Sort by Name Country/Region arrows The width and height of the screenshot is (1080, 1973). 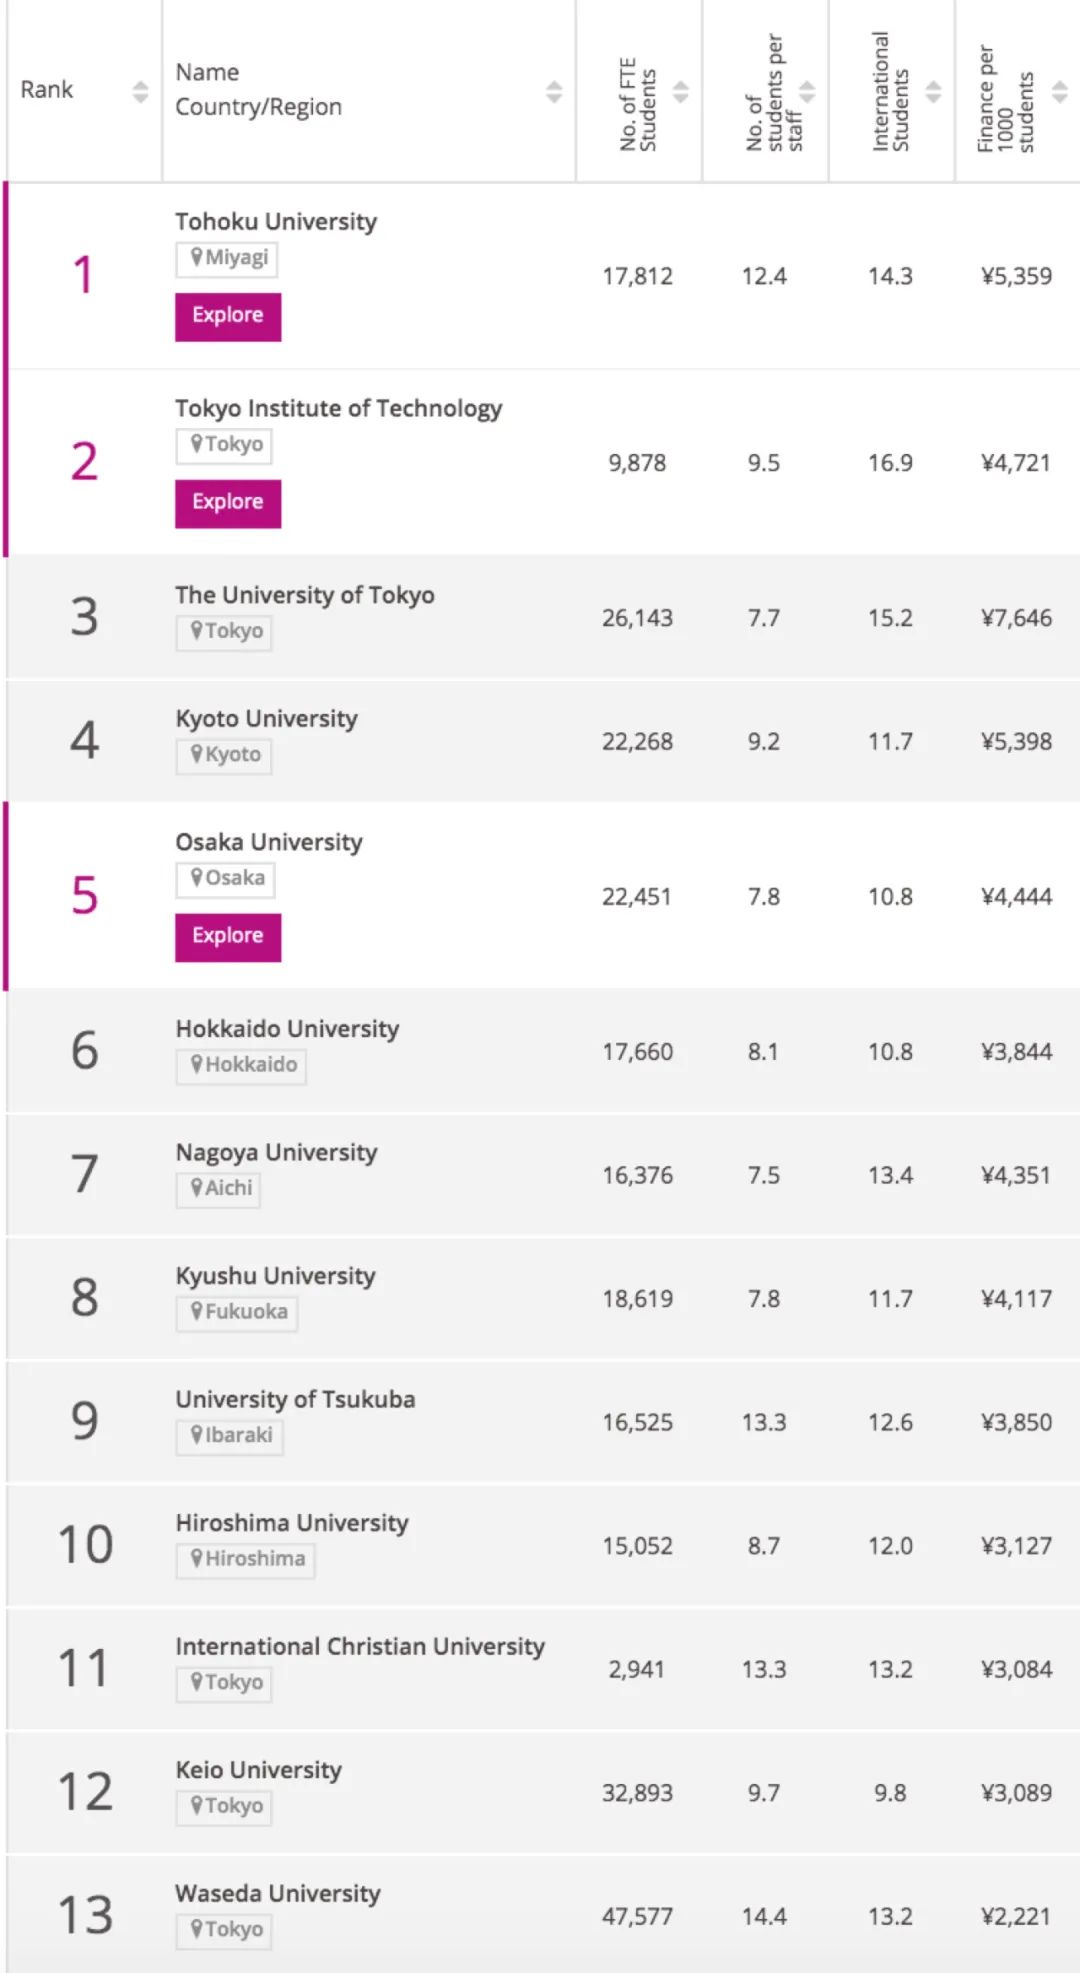[553, 91]
